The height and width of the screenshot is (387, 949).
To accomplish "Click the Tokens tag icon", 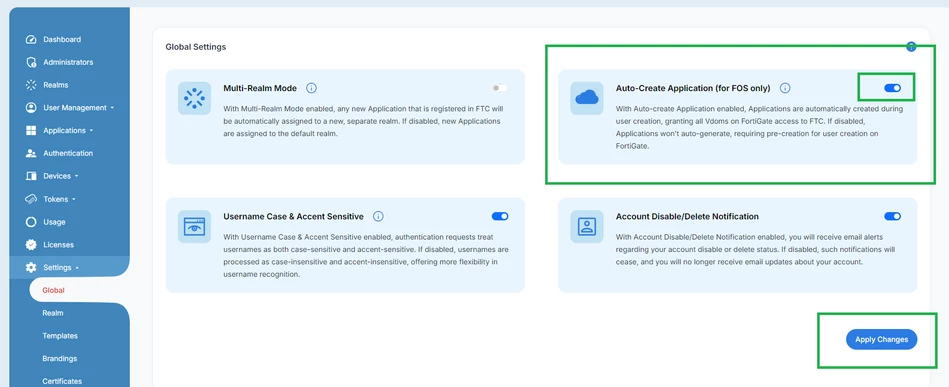I will 31,199.
